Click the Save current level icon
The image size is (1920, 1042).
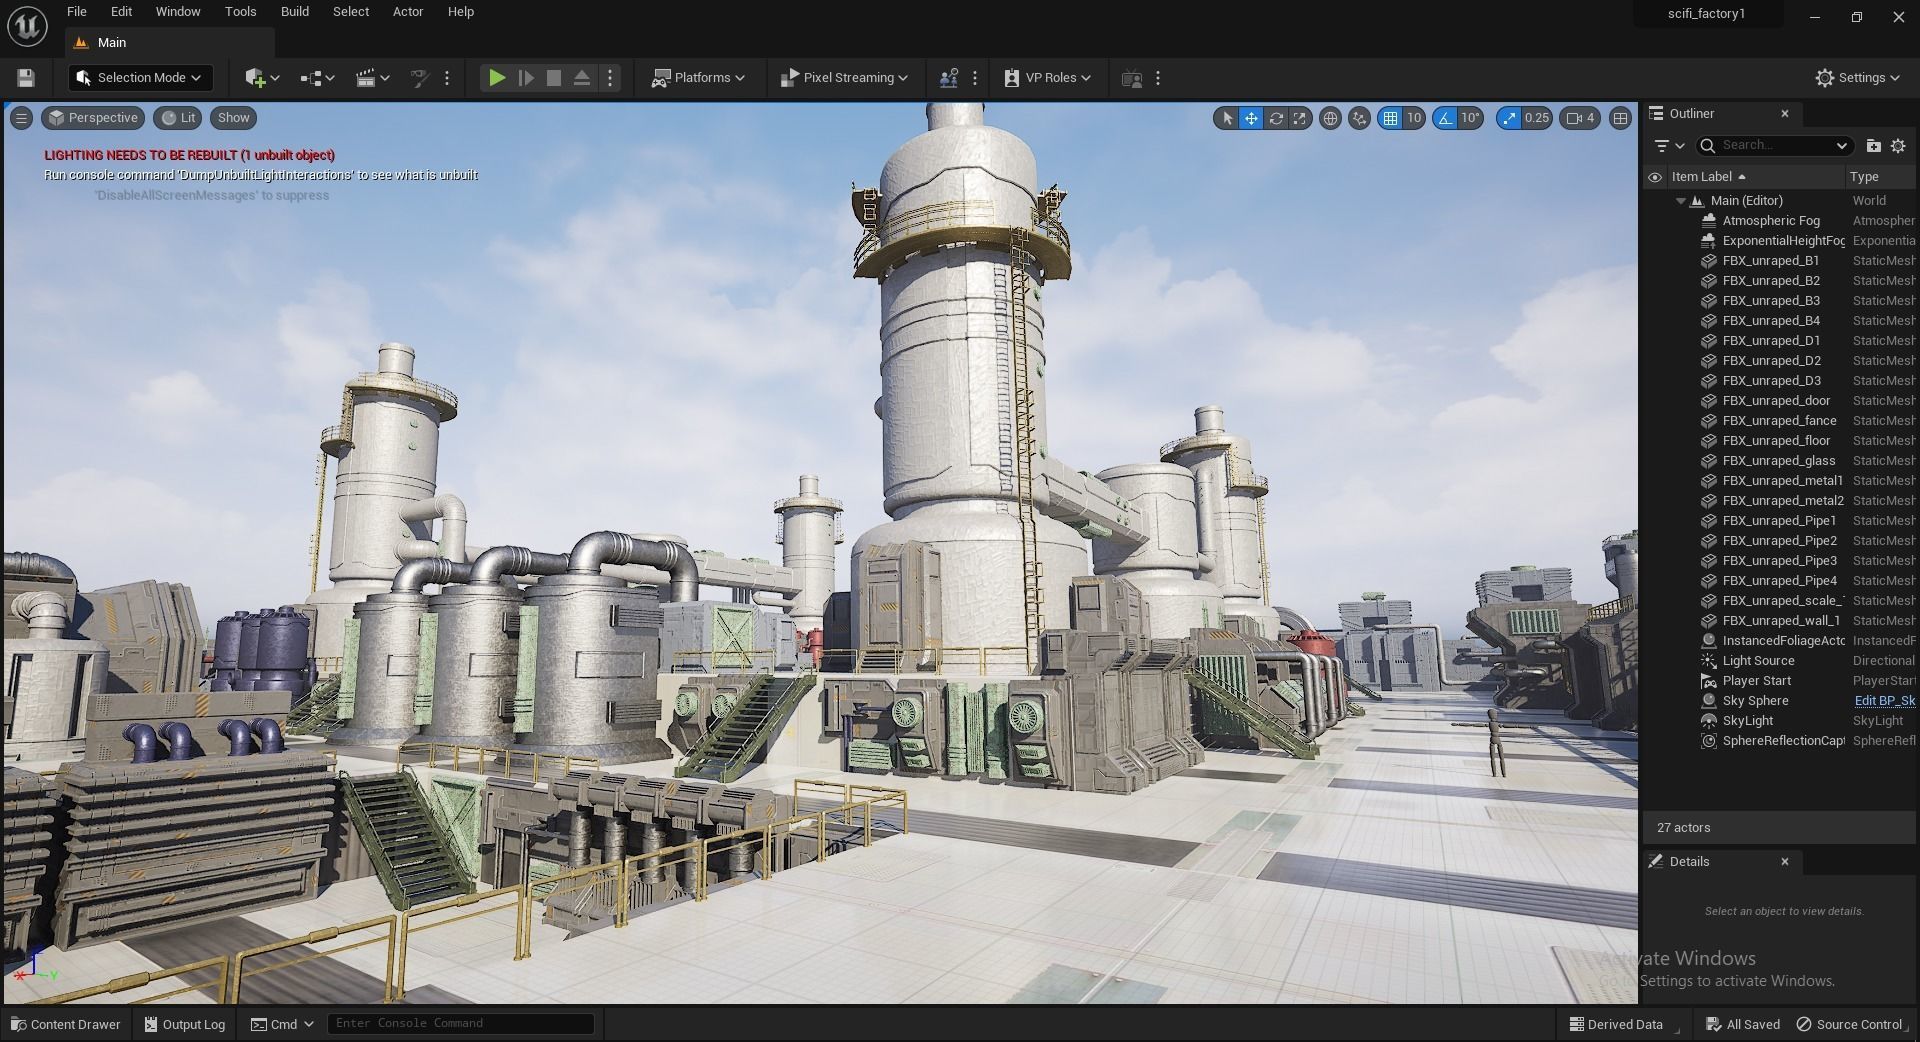pos(26,78)
